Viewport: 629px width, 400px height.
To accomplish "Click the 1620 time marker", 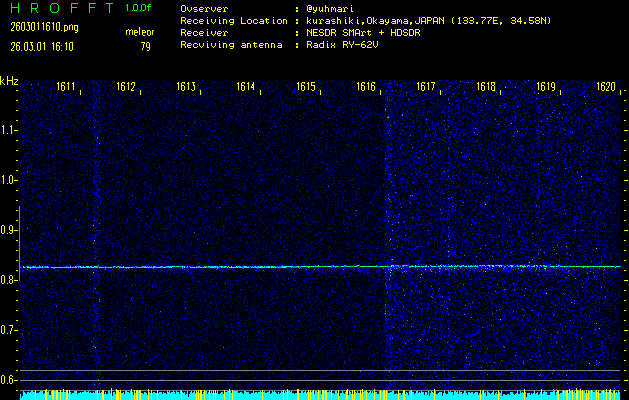I will coord(606,88).
